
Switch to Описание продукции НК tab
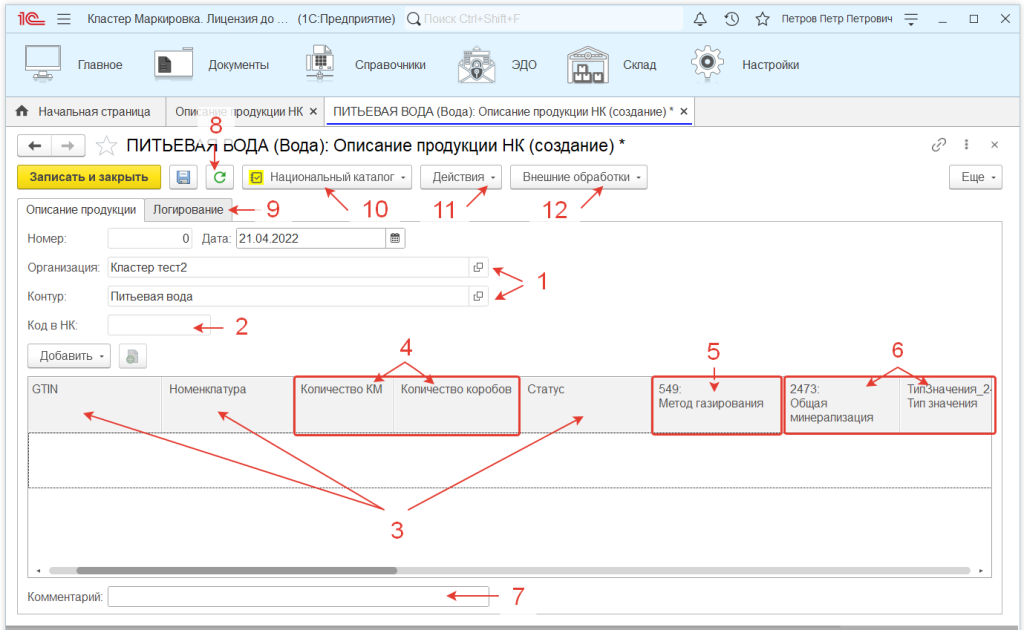click(239, 112)
